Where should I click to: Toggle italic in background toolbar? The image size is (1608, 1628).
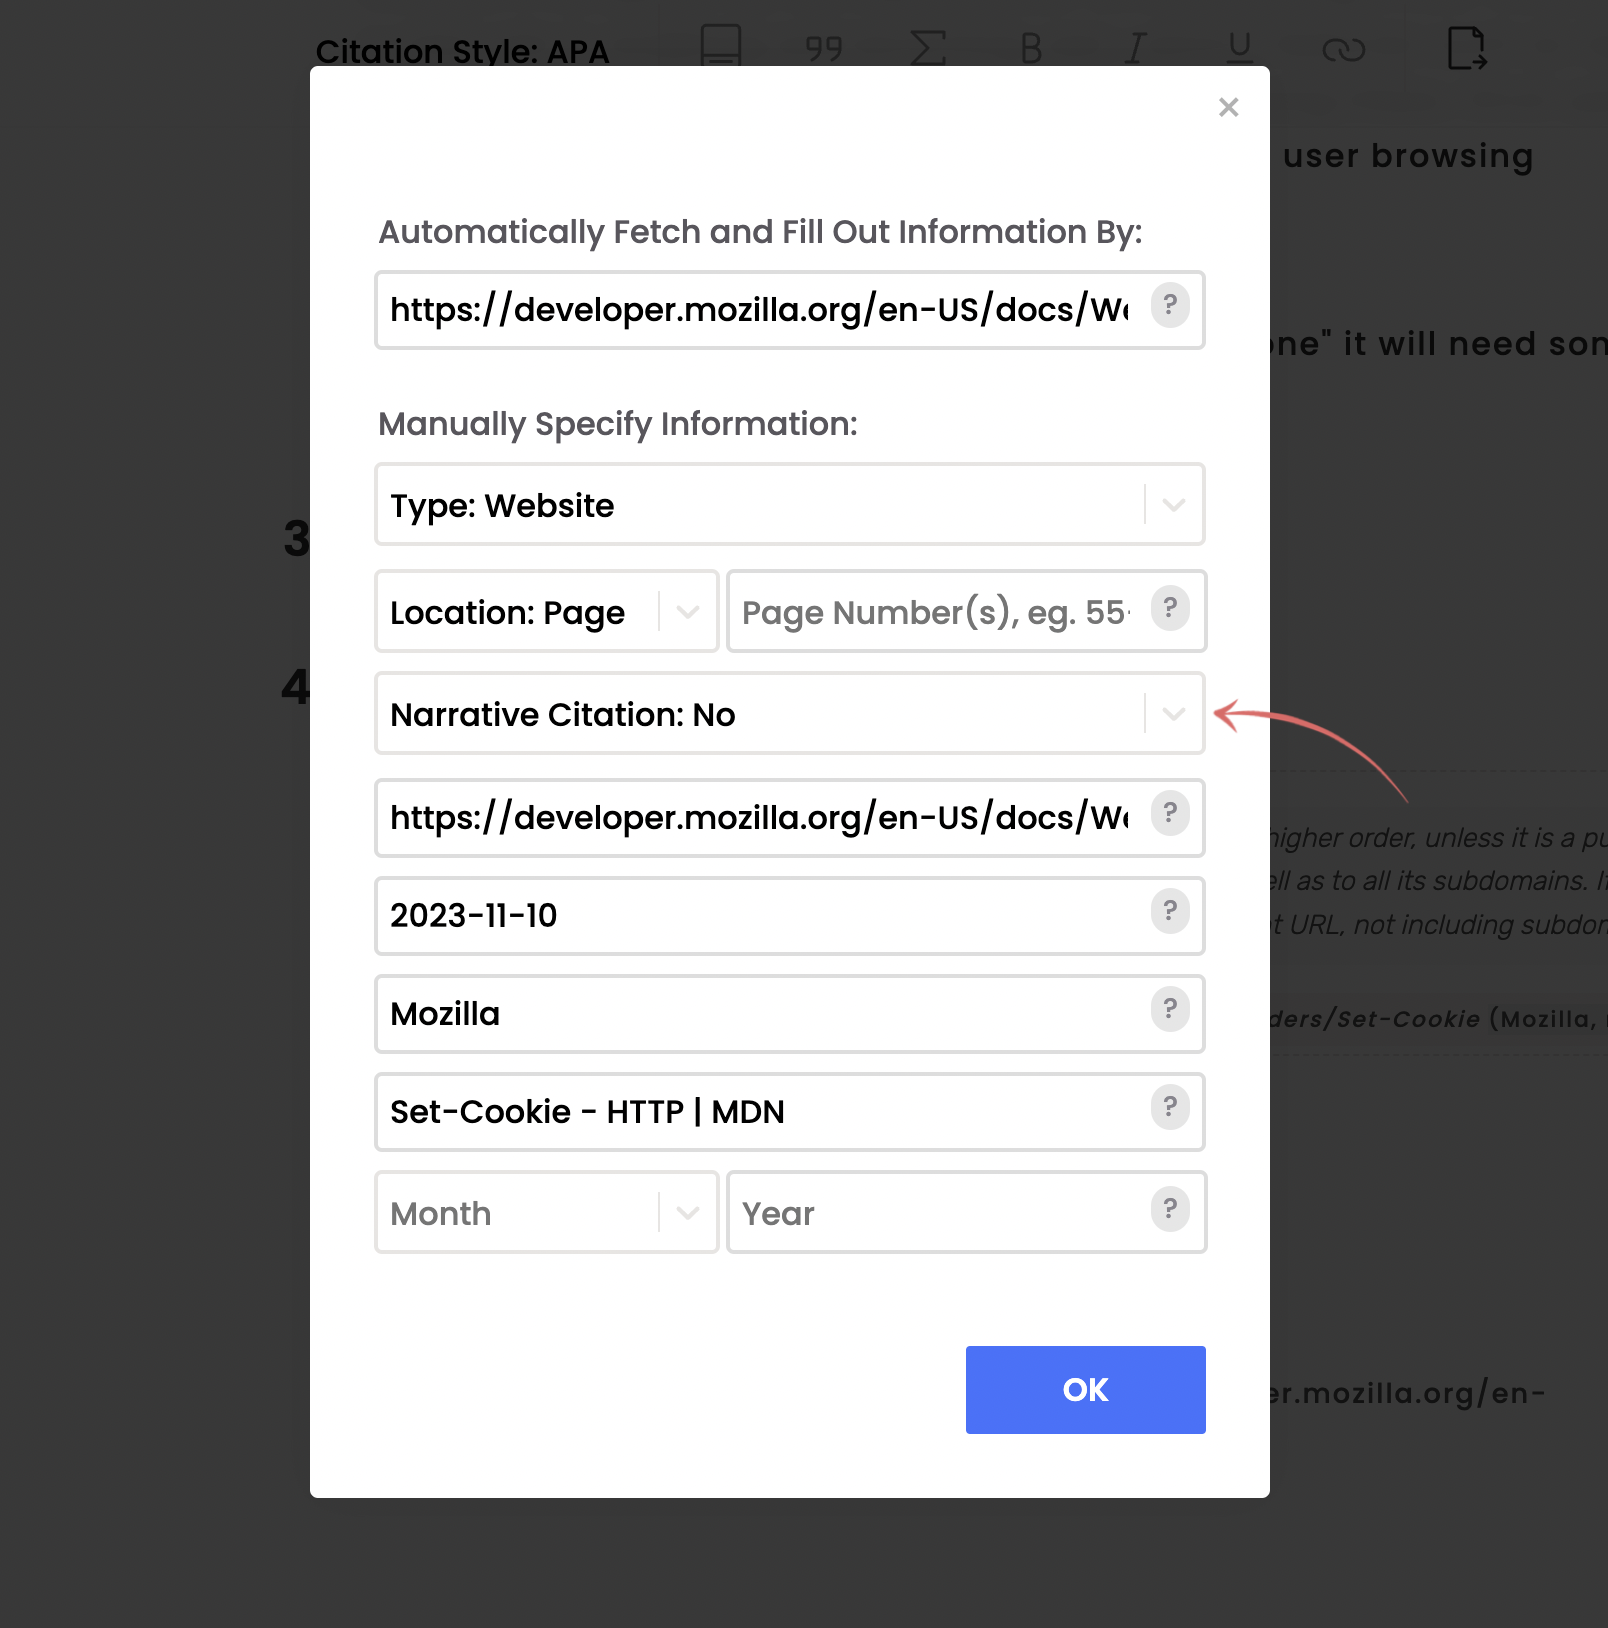[x=1136, y=48]
